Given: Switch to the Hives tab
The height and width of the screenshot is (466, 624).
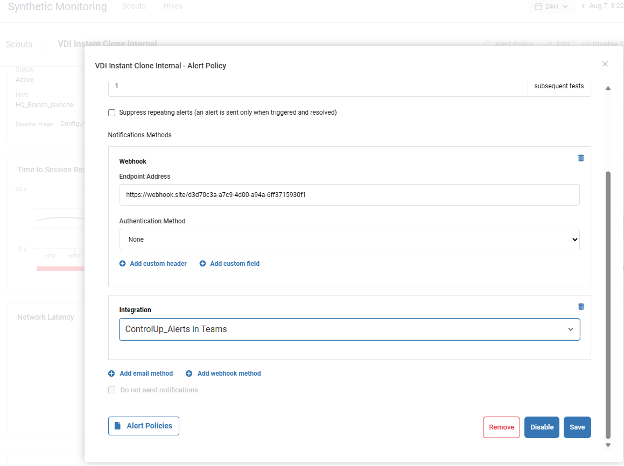Looking at the screenshot, I should pos(172,7).
